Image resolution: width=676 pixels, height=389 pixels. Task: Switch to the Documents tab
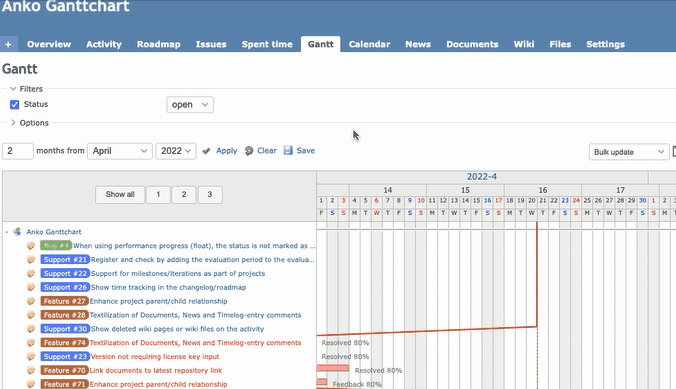tap(472, 44)
